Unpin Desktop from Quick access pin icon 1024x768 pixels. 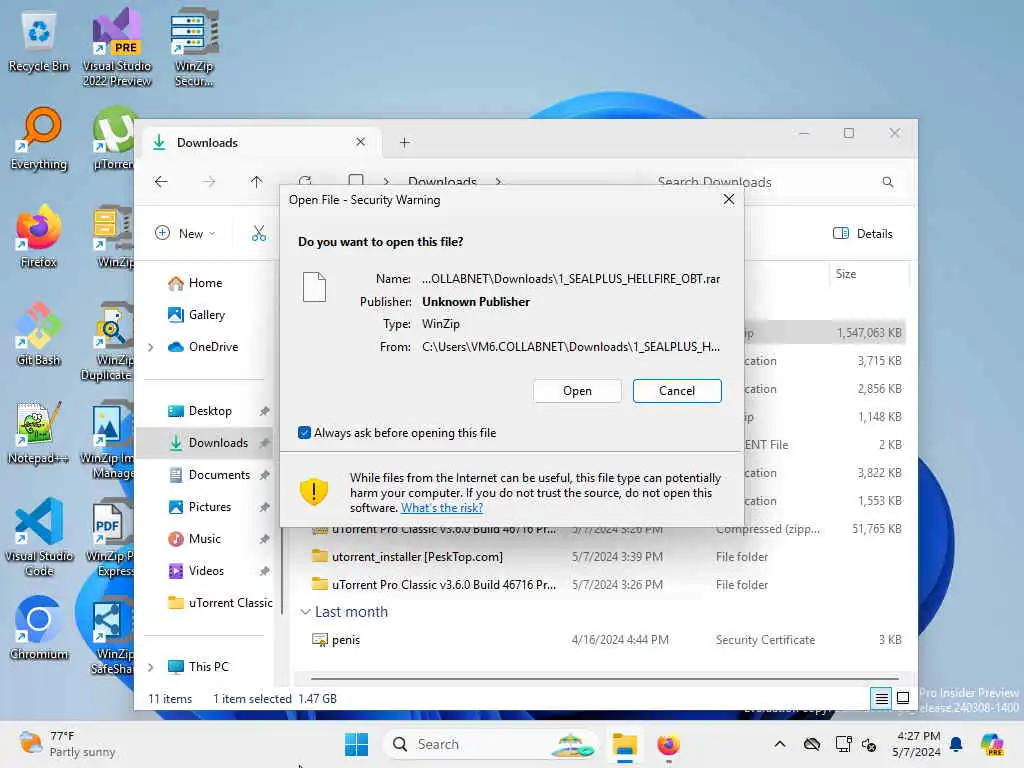pyautogui.click(x=264, y=411)
